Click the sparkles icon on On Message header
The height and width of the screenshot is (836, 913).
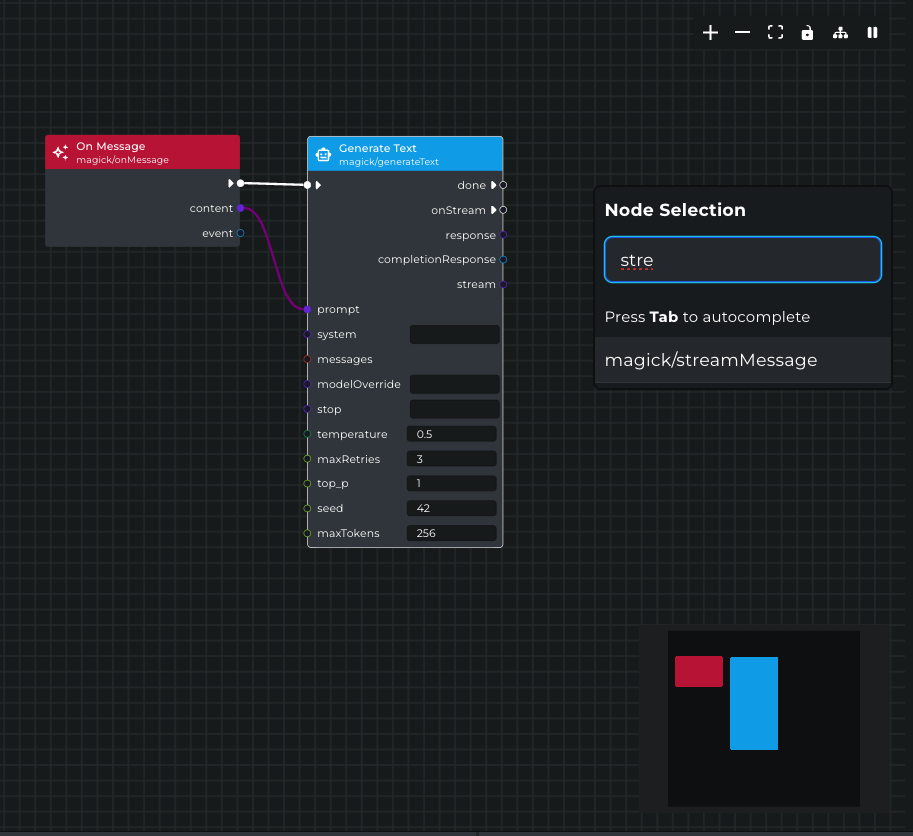[x=60, y=152]
